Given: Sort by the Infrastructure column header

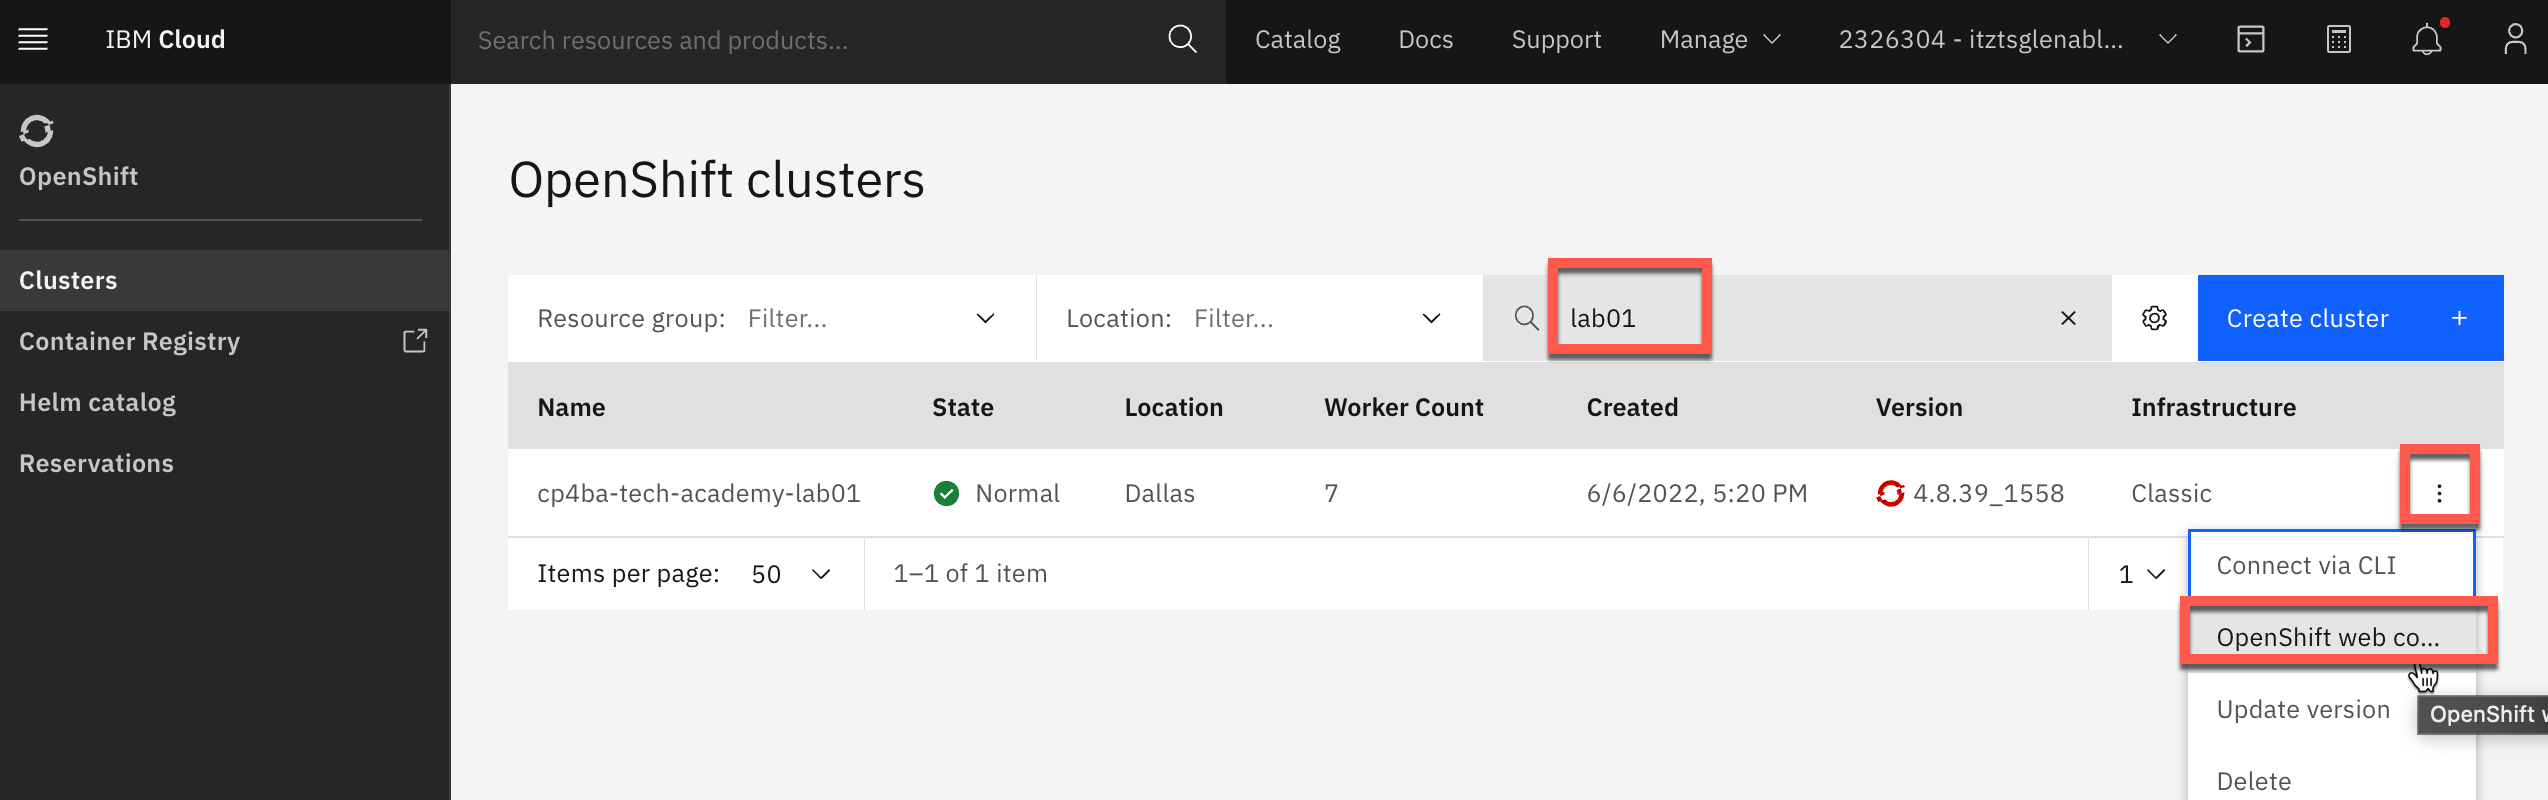Looking at the screenshot, I should click(x=2213, y=407).
